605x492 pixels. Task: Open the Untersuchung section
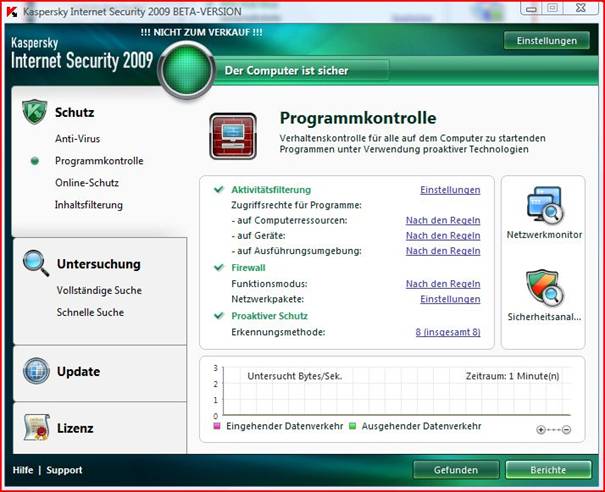(x=99, y=264)
